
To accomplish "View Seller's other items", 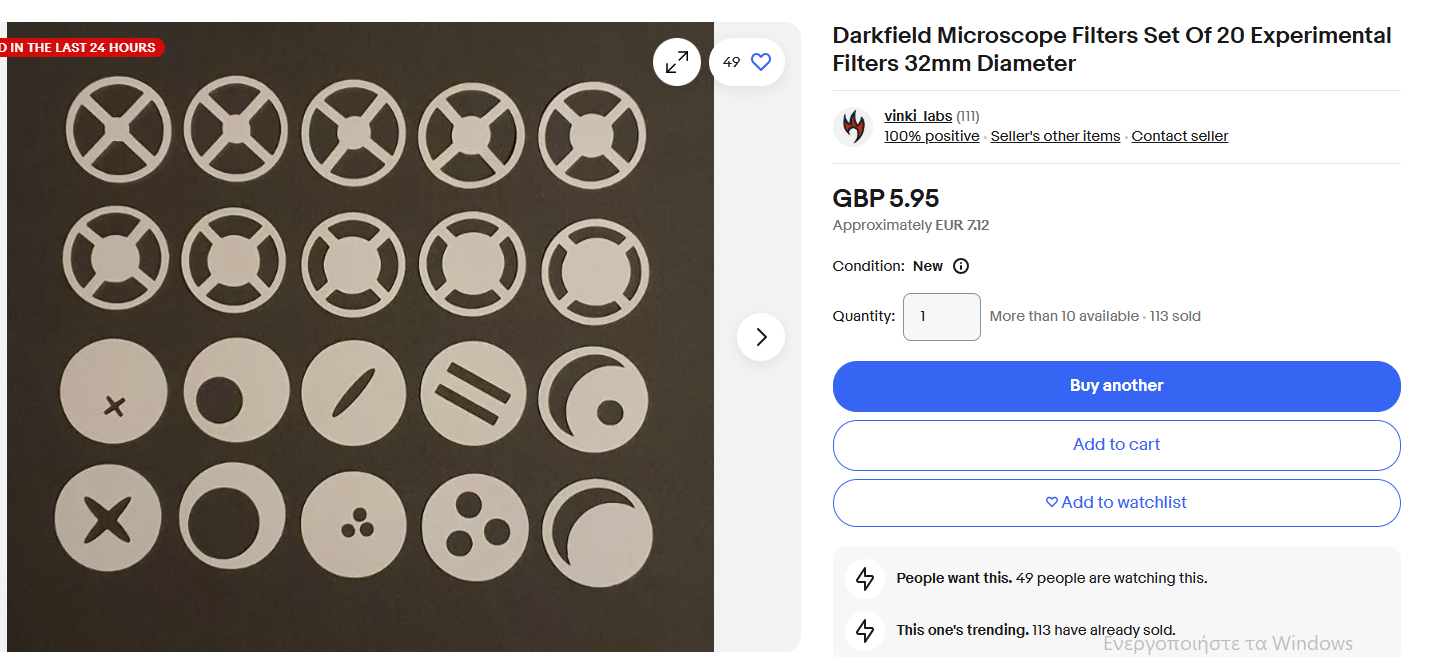I will click(1055, 136).
